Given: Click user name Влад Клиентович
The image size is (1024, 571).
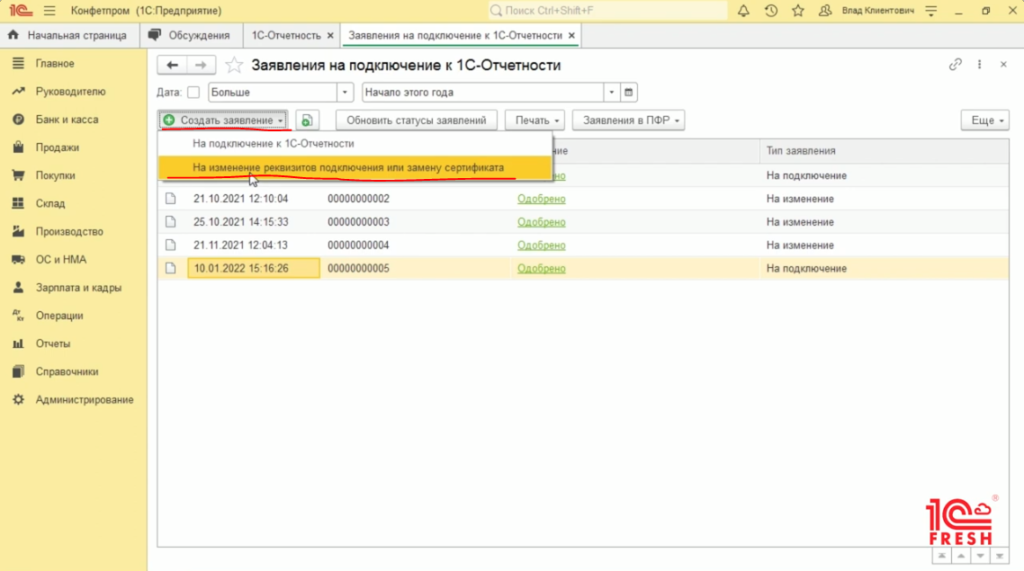Looking at the screenshot, I should 878,10.
